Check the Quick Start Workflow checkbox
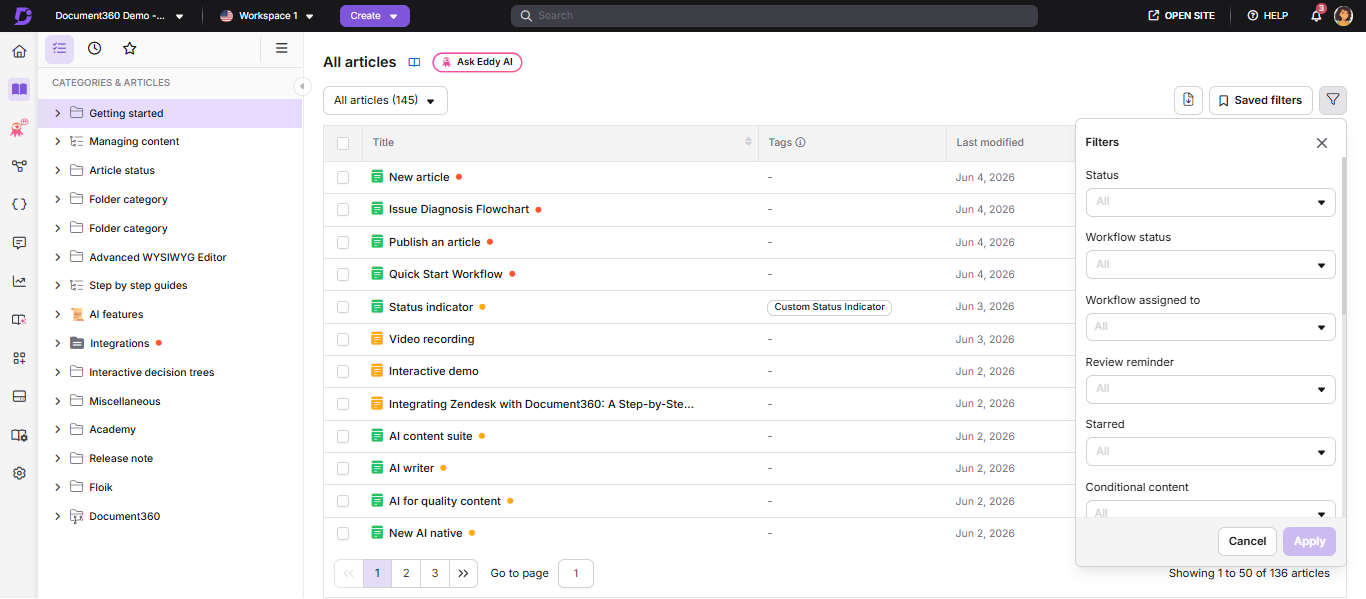The height and width of the screenshot is (599, 1366). tap(343, 274)
